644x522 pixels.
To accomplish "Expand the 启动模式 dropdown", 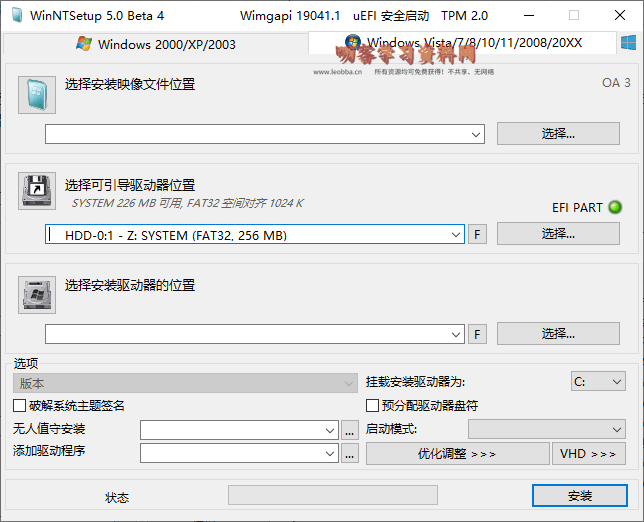I will (546, 429).
